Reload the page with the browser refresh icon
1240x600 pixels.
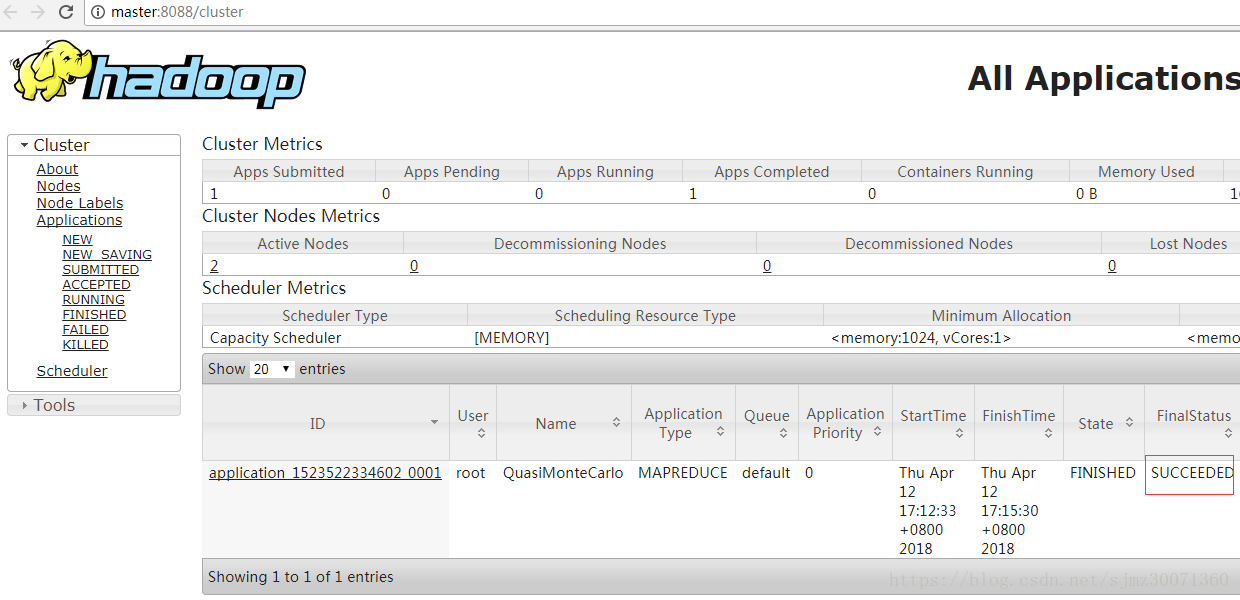pyautogui.click(x=66, y=12)
